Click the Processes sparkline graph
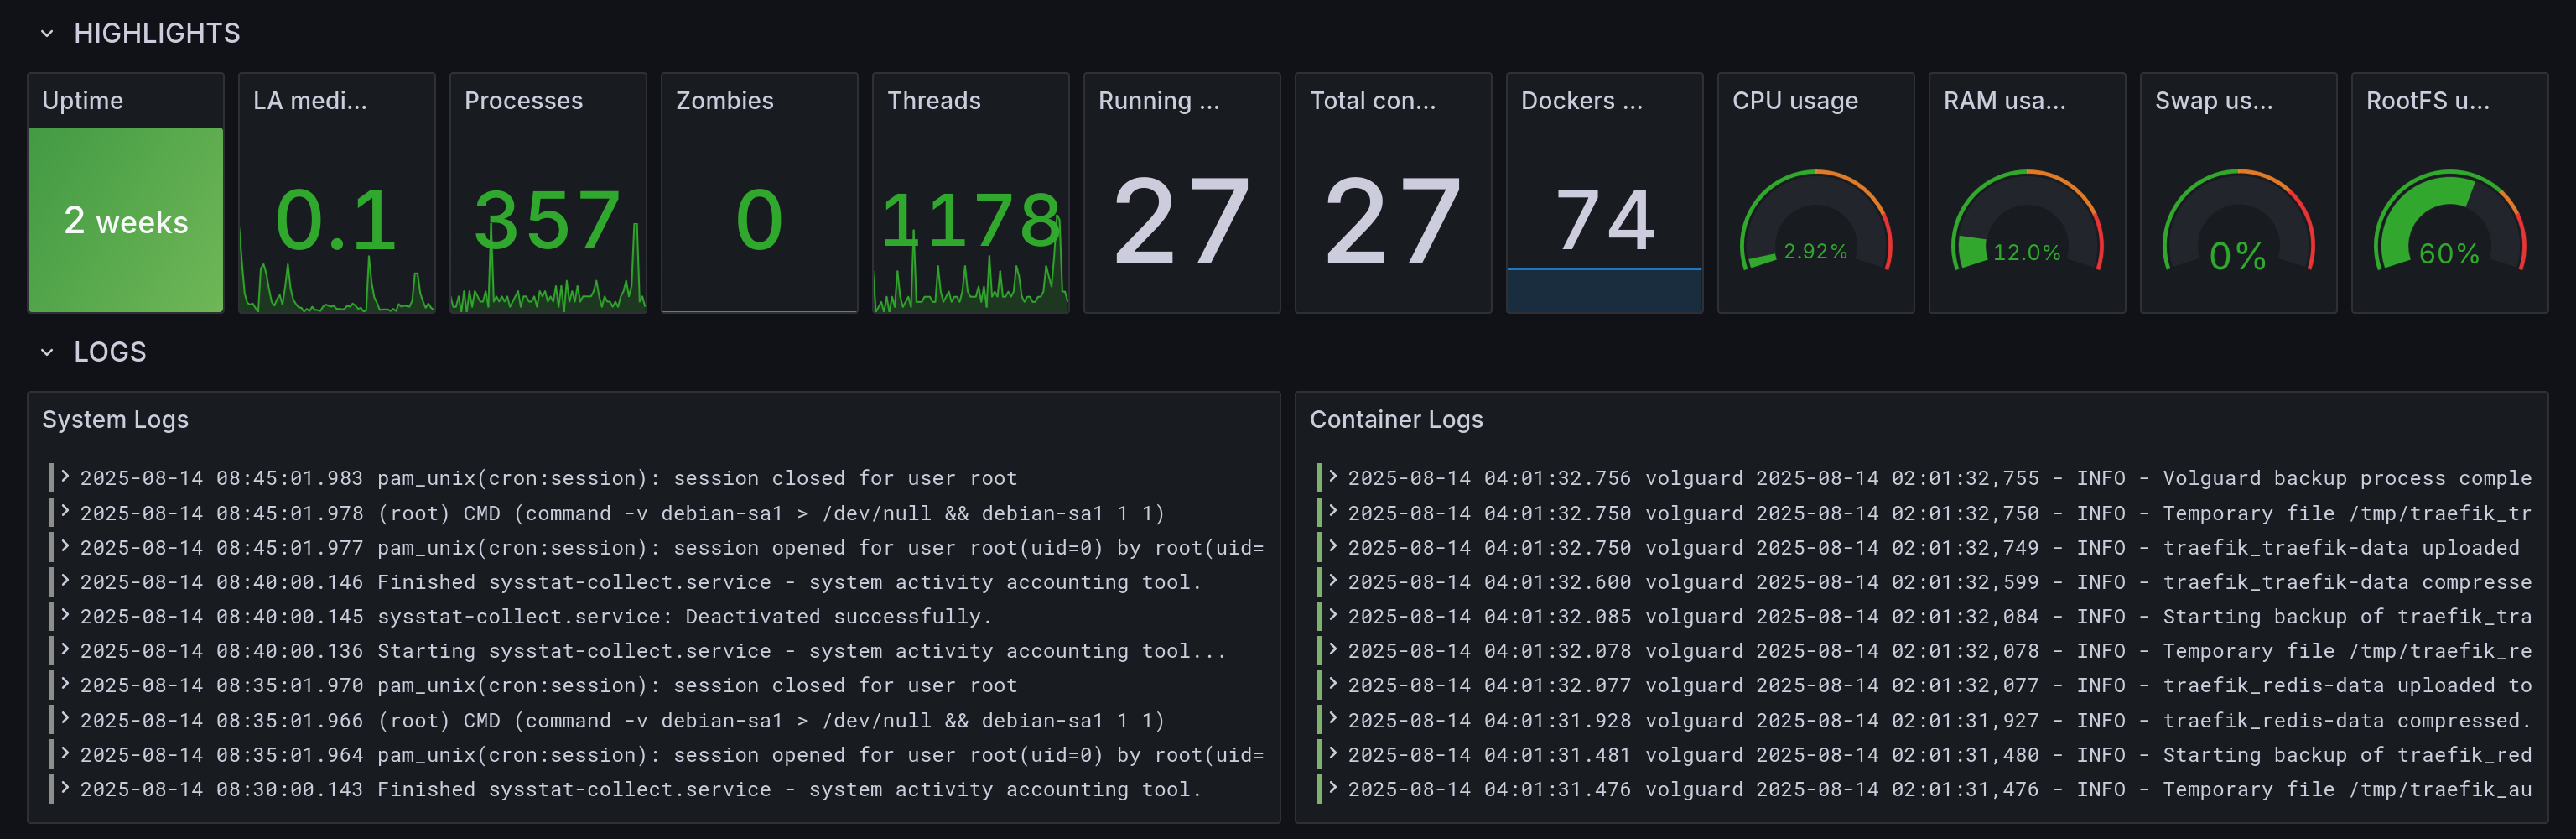The width and height of the screenshot is (2576, 839). [548, 290]
